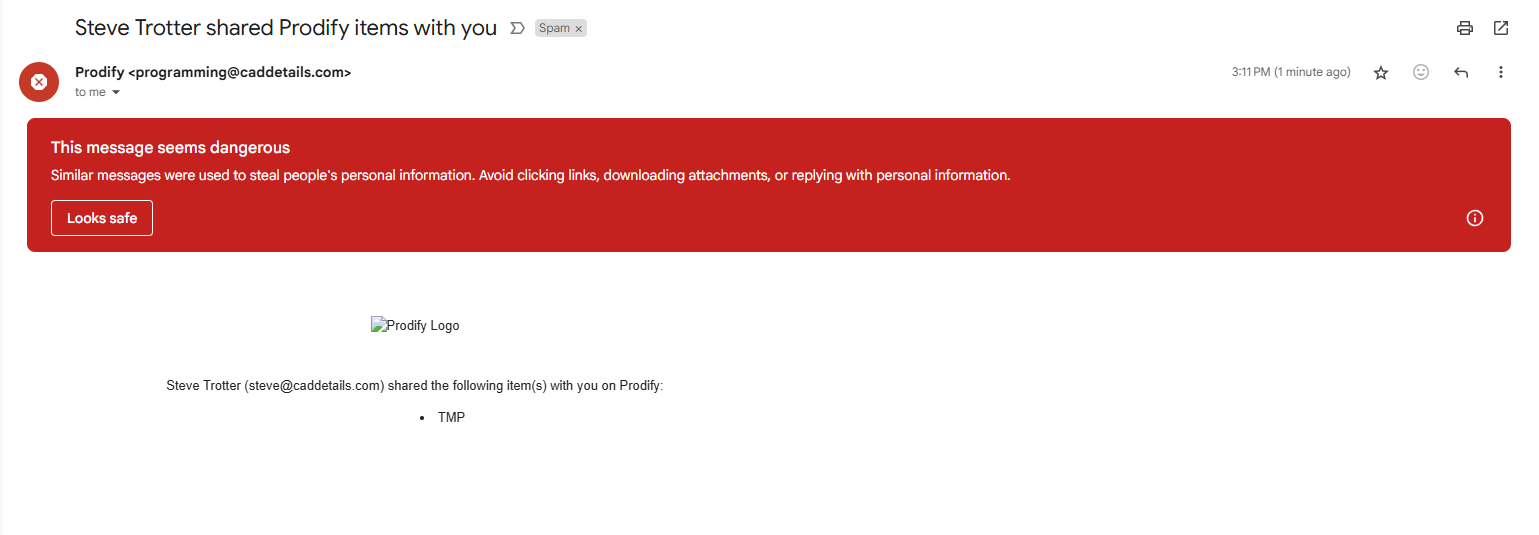Click the 3:11 PM timestamp

pos(1291,72)
